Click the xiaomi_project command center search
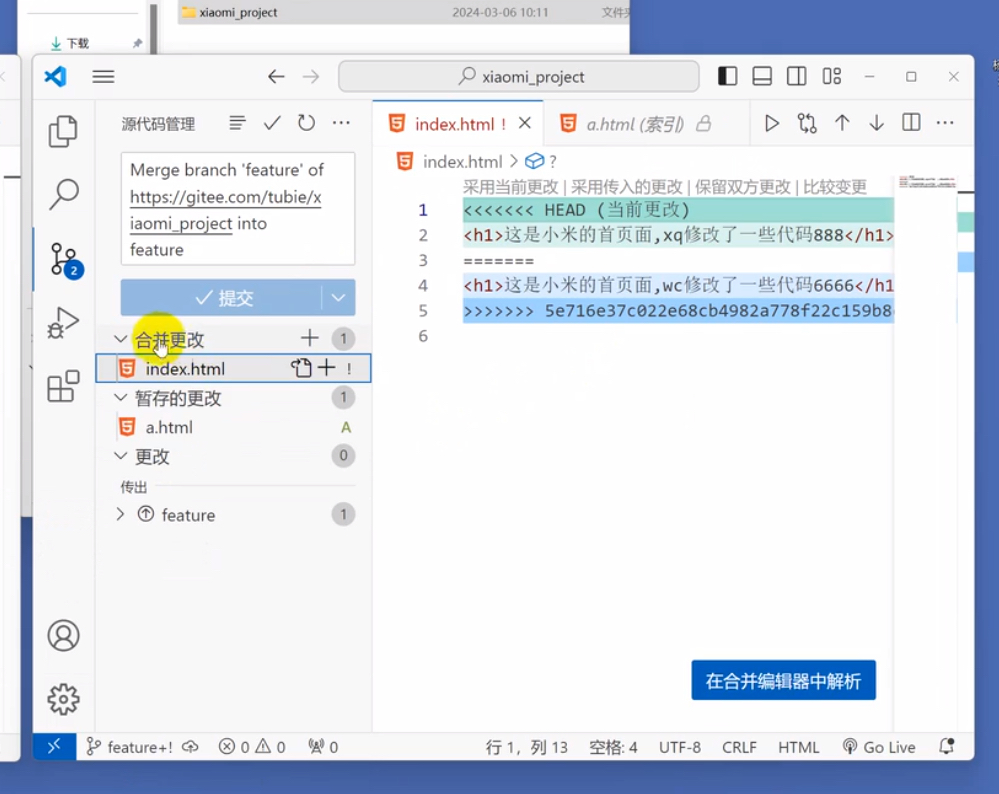Viewport: 999px width, 794px height. pyautogui.click(x=519, y=76)
